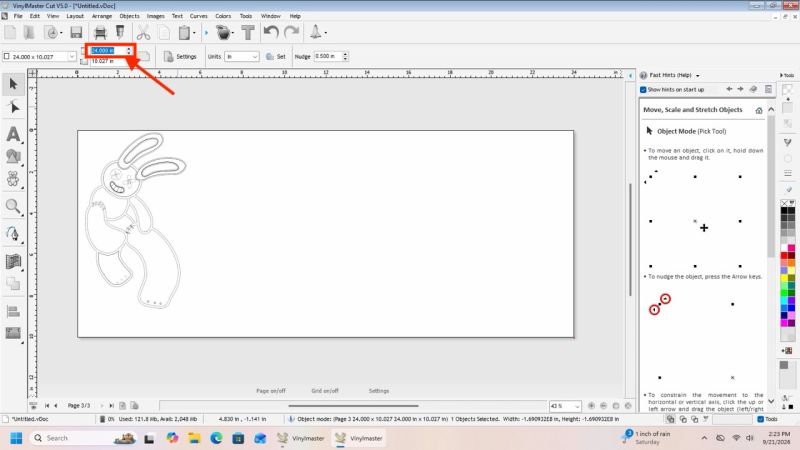Open Microsoft Edge from the taskbar
Viewport: 800px width, 450px height.
tap(216, 438)
